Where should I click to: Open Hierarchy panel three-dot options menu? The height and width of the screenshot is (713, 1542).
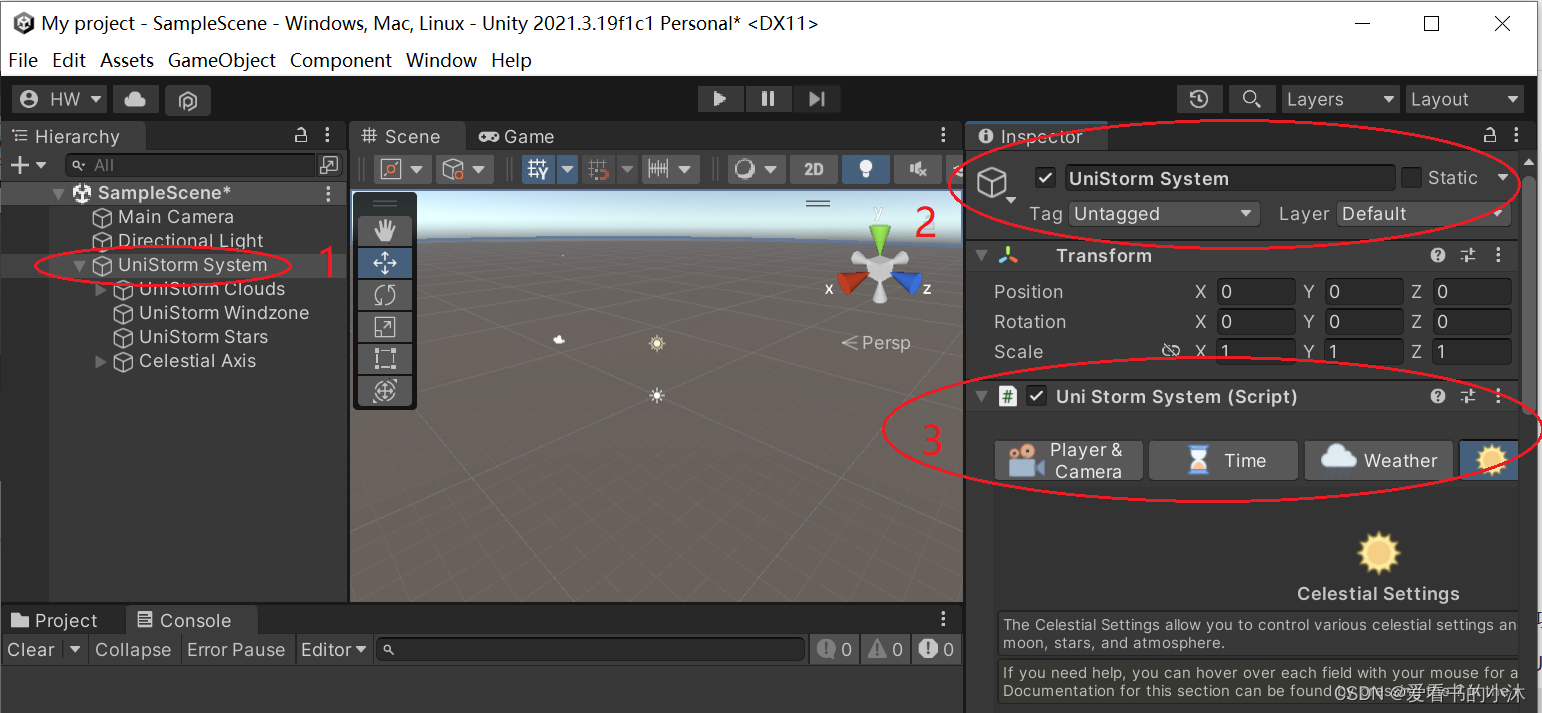click(328, 136)
